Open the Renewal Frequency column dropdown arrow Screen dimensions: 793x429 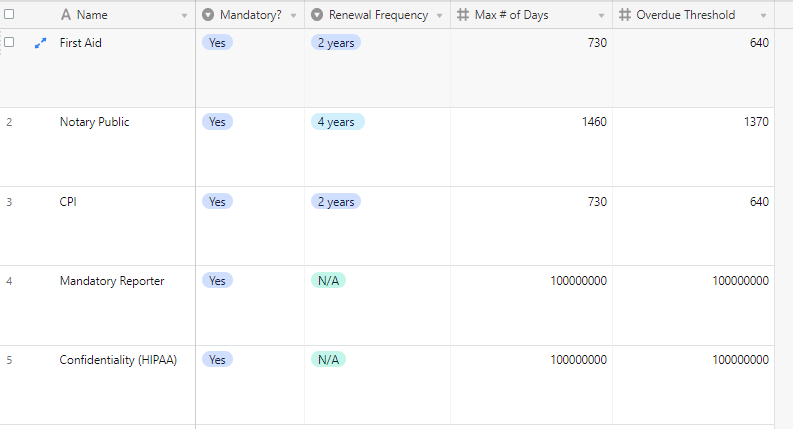pos(439,16)
